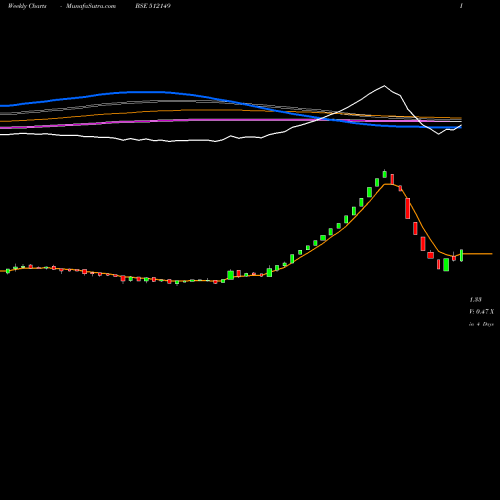
Task: Click the 'V: 0.47 X' volume text
Action: coord(481,312)
